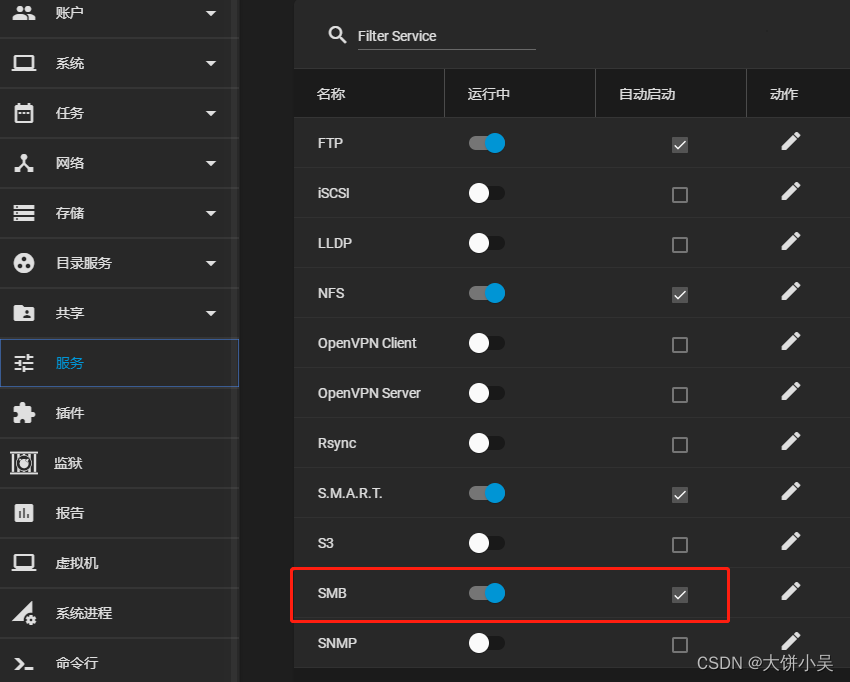Select the SNMP service name

337,643
